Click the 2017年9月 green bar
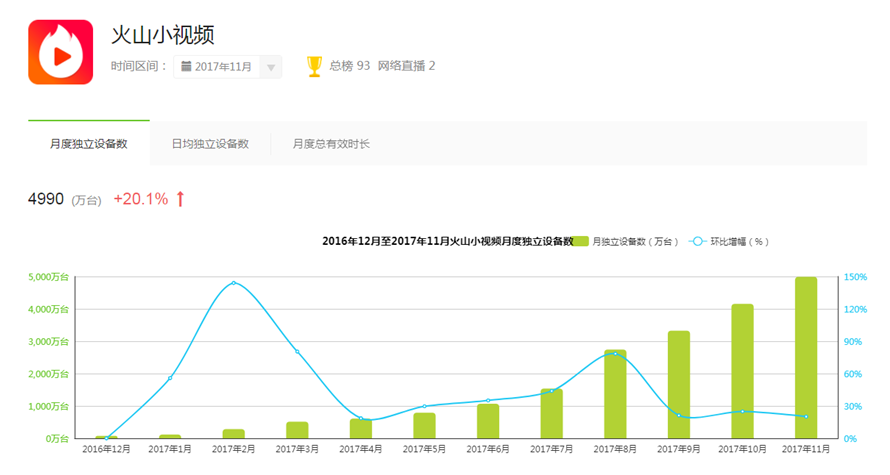The image size is (890, 475). click(679, 384)
